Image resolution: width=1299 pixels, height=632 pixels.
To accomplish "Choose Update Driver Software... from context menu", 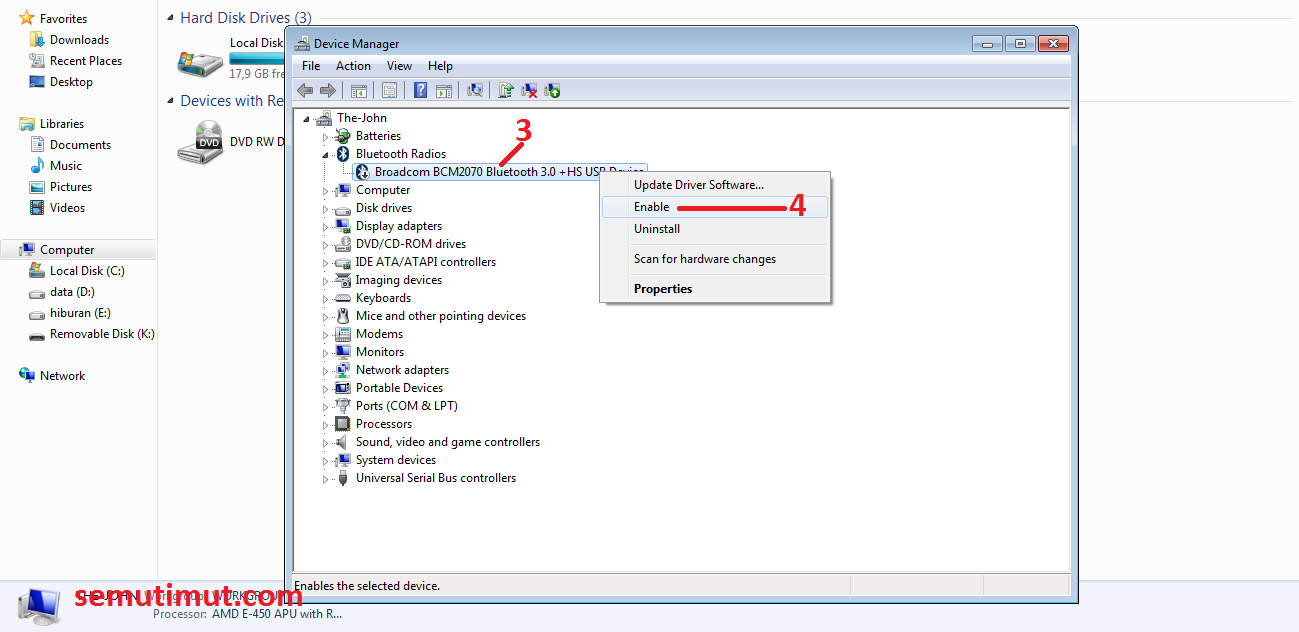I will pyautogui.click(x=715, y=185).
